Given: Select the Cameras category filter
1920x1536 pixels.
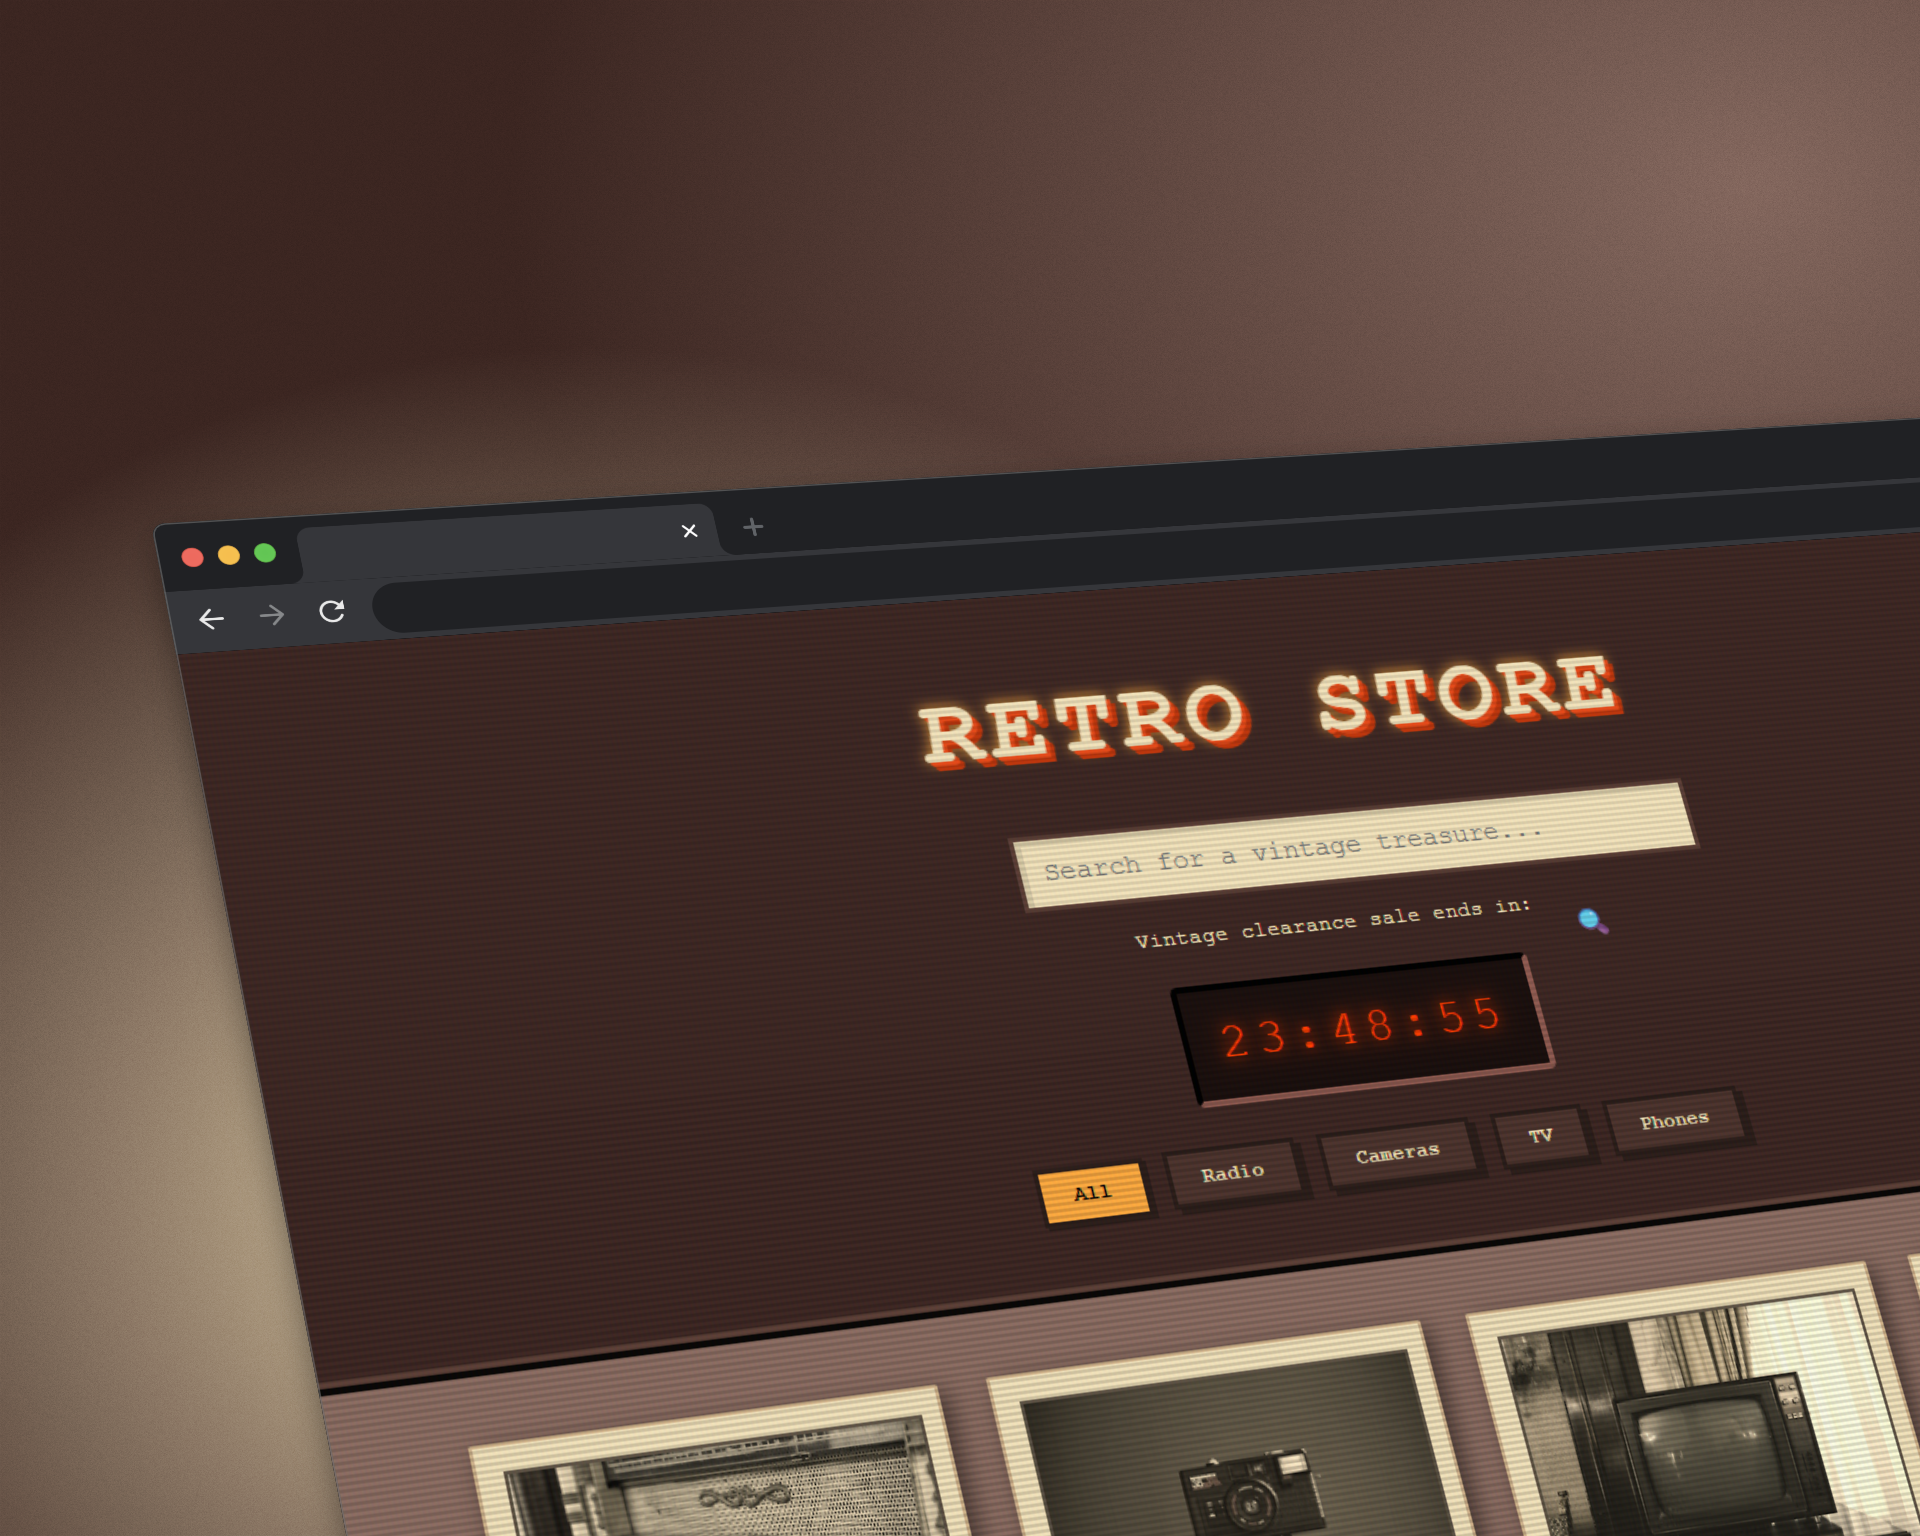Looking at the screenshot, I should [x=1398, y=1153].
